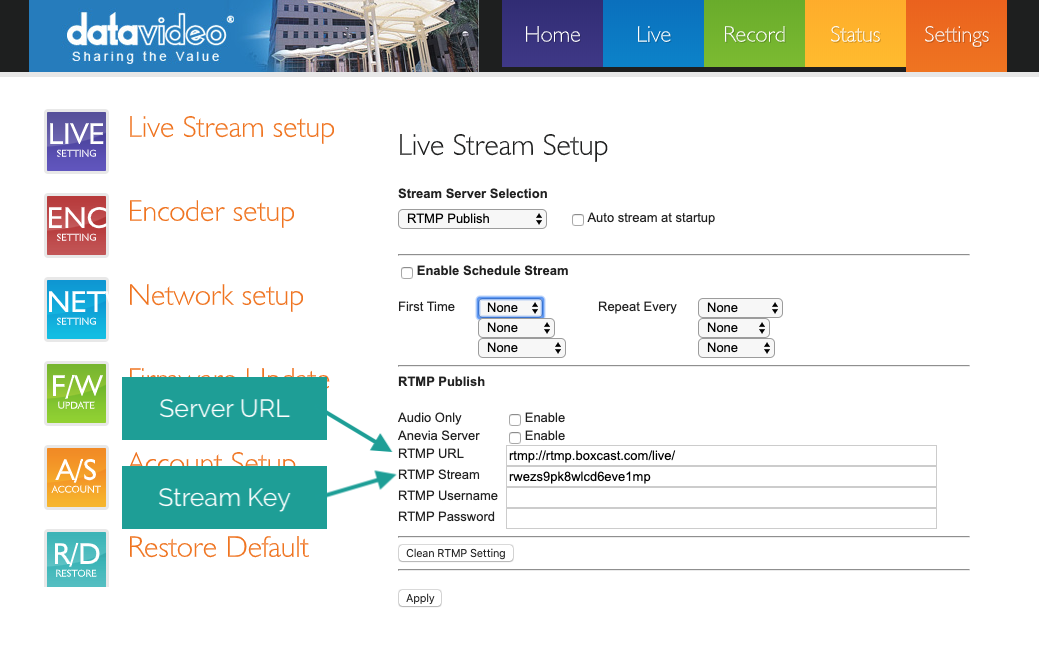This screenshot has height=656, width=1039.
Task: Open the ENC Setting encoder icon
Action: click(x=76, y=225)
